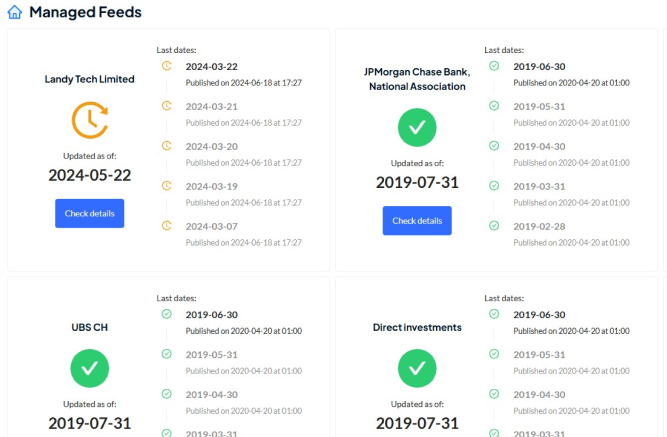Select the Landy Tech Limited feed name

(90, 79)
